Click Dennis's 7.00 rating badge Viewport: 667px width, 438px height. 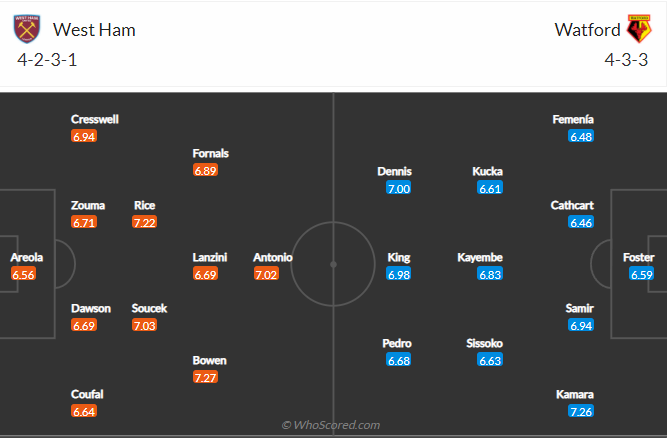[x=398, y=188]
